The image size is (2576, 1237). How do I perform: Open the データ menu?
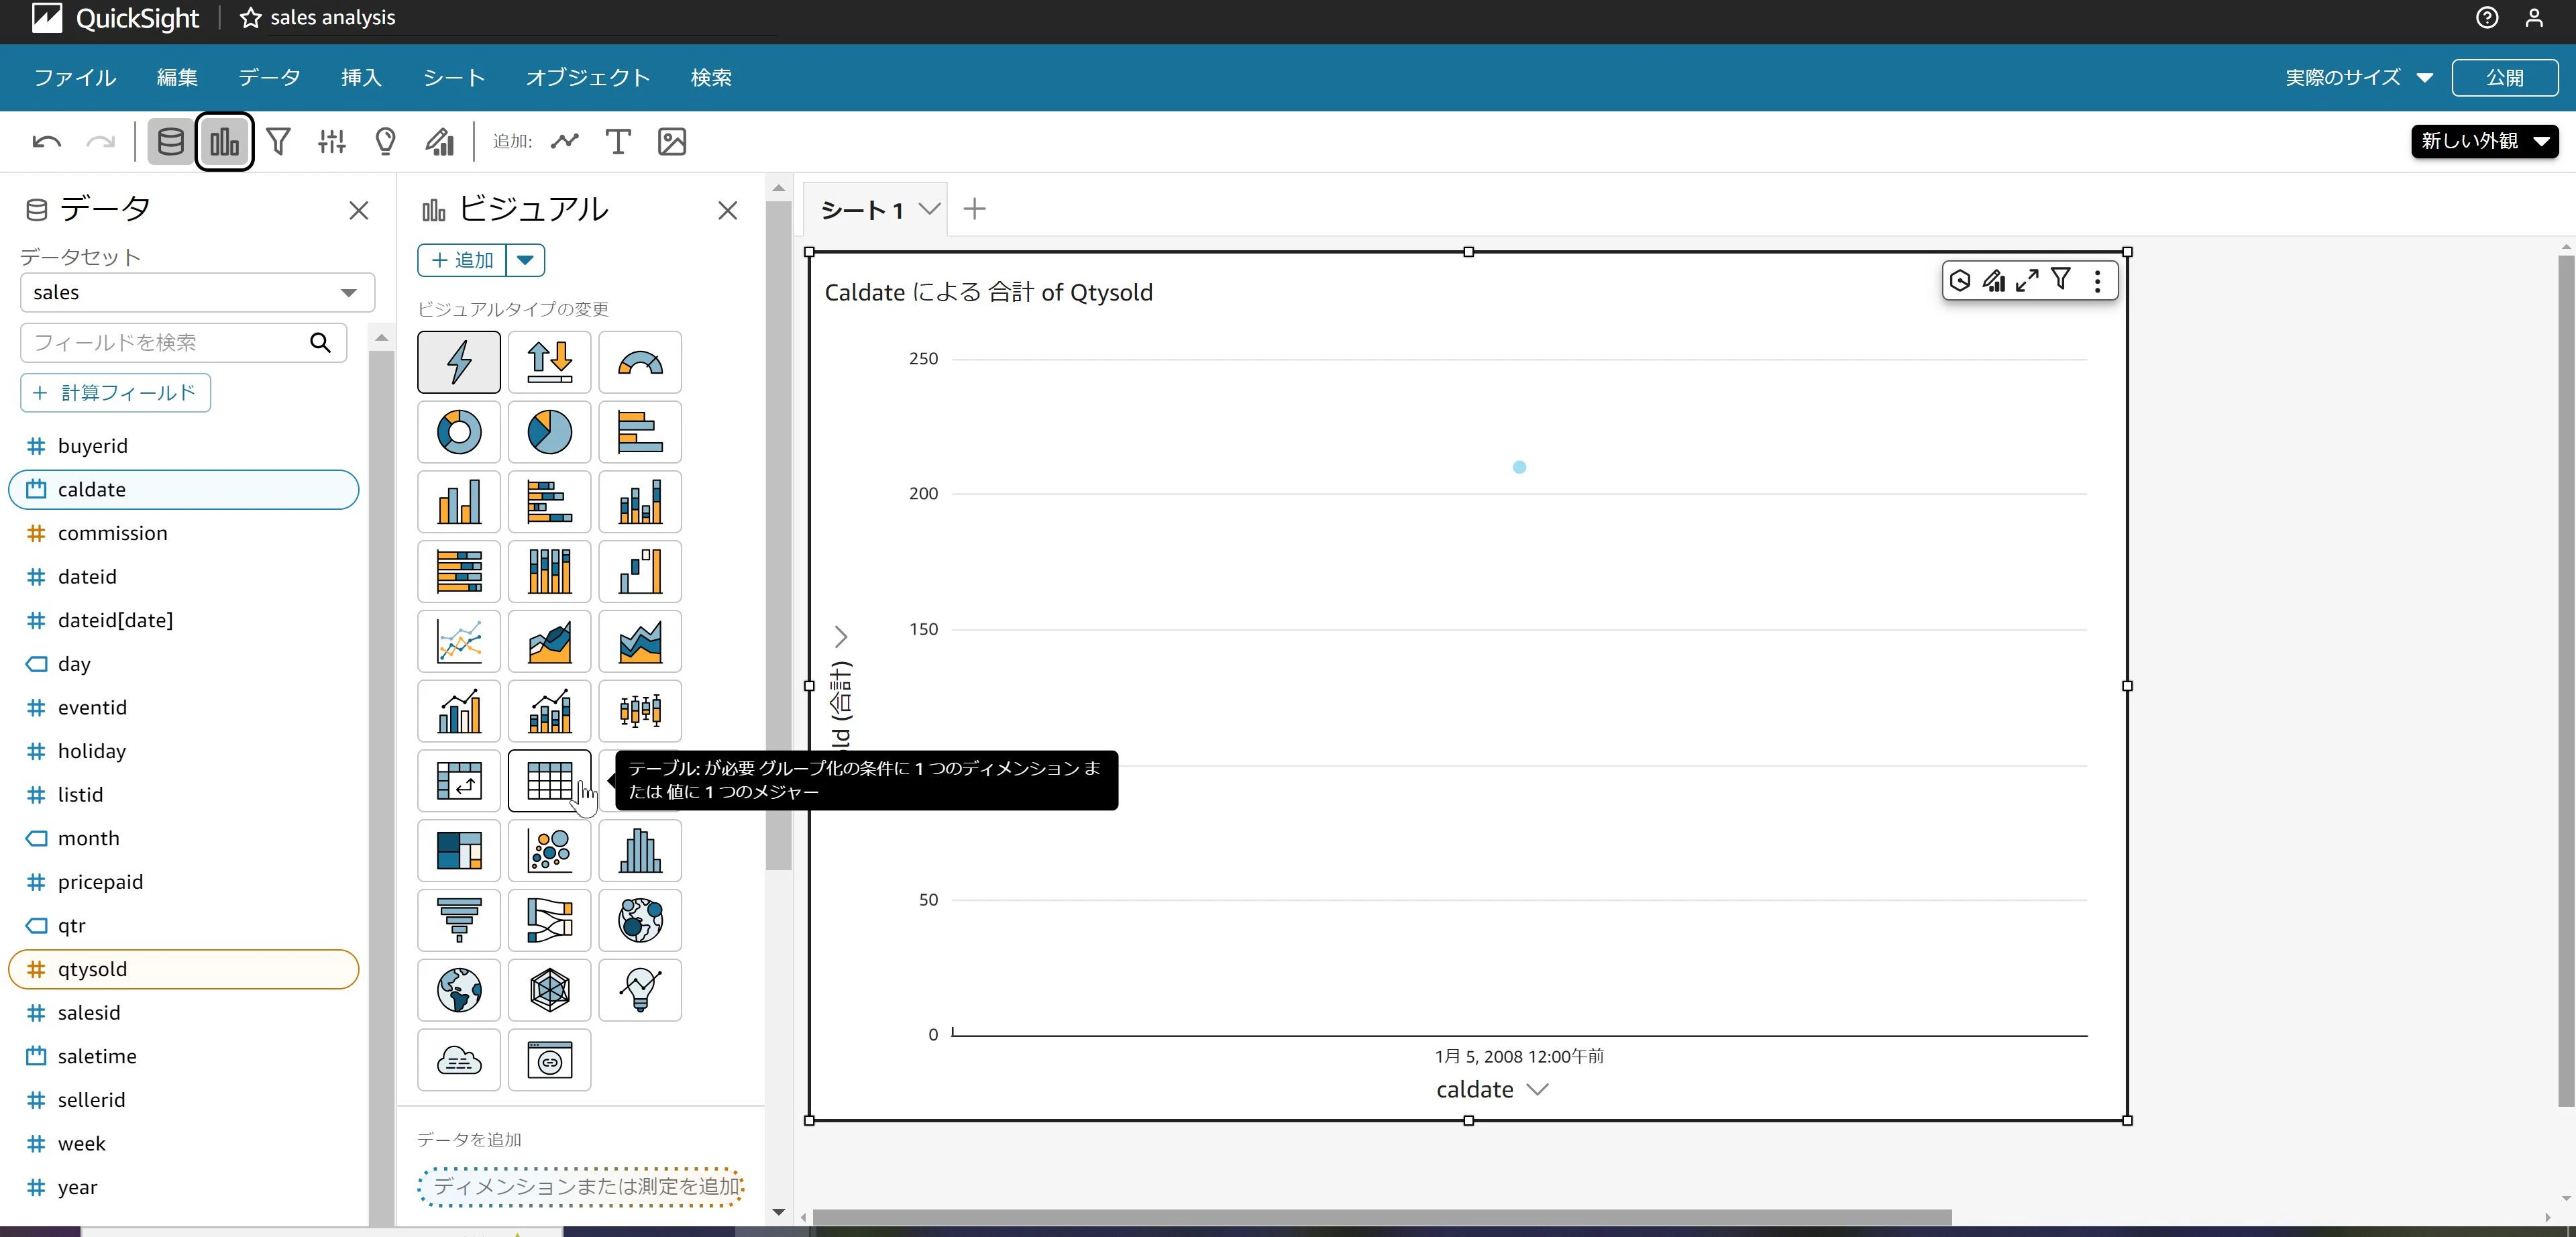tap(269, 78)
